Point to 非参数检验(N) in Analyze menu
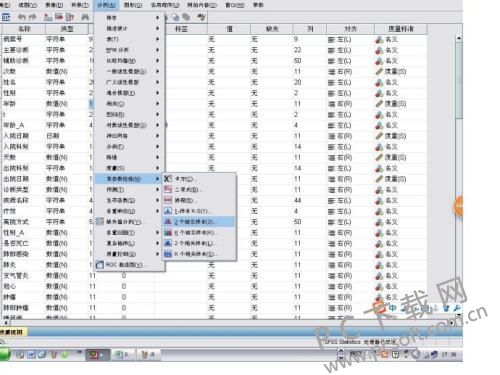Image resolution: width=500 pixels, height=375 pixels. point(129,179)
